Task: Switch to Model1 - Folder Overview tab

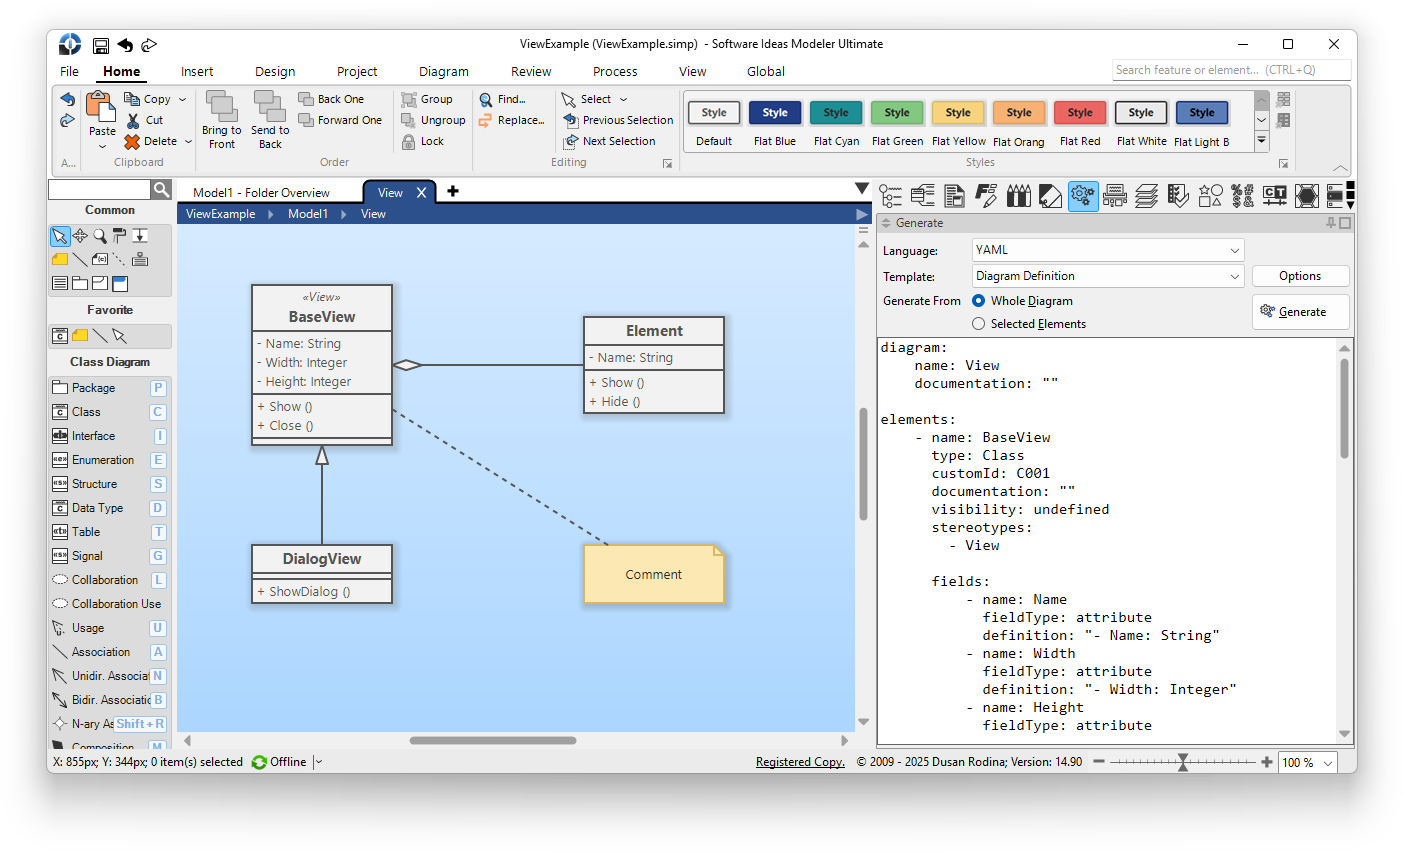Action: click(x=261, y=193)
